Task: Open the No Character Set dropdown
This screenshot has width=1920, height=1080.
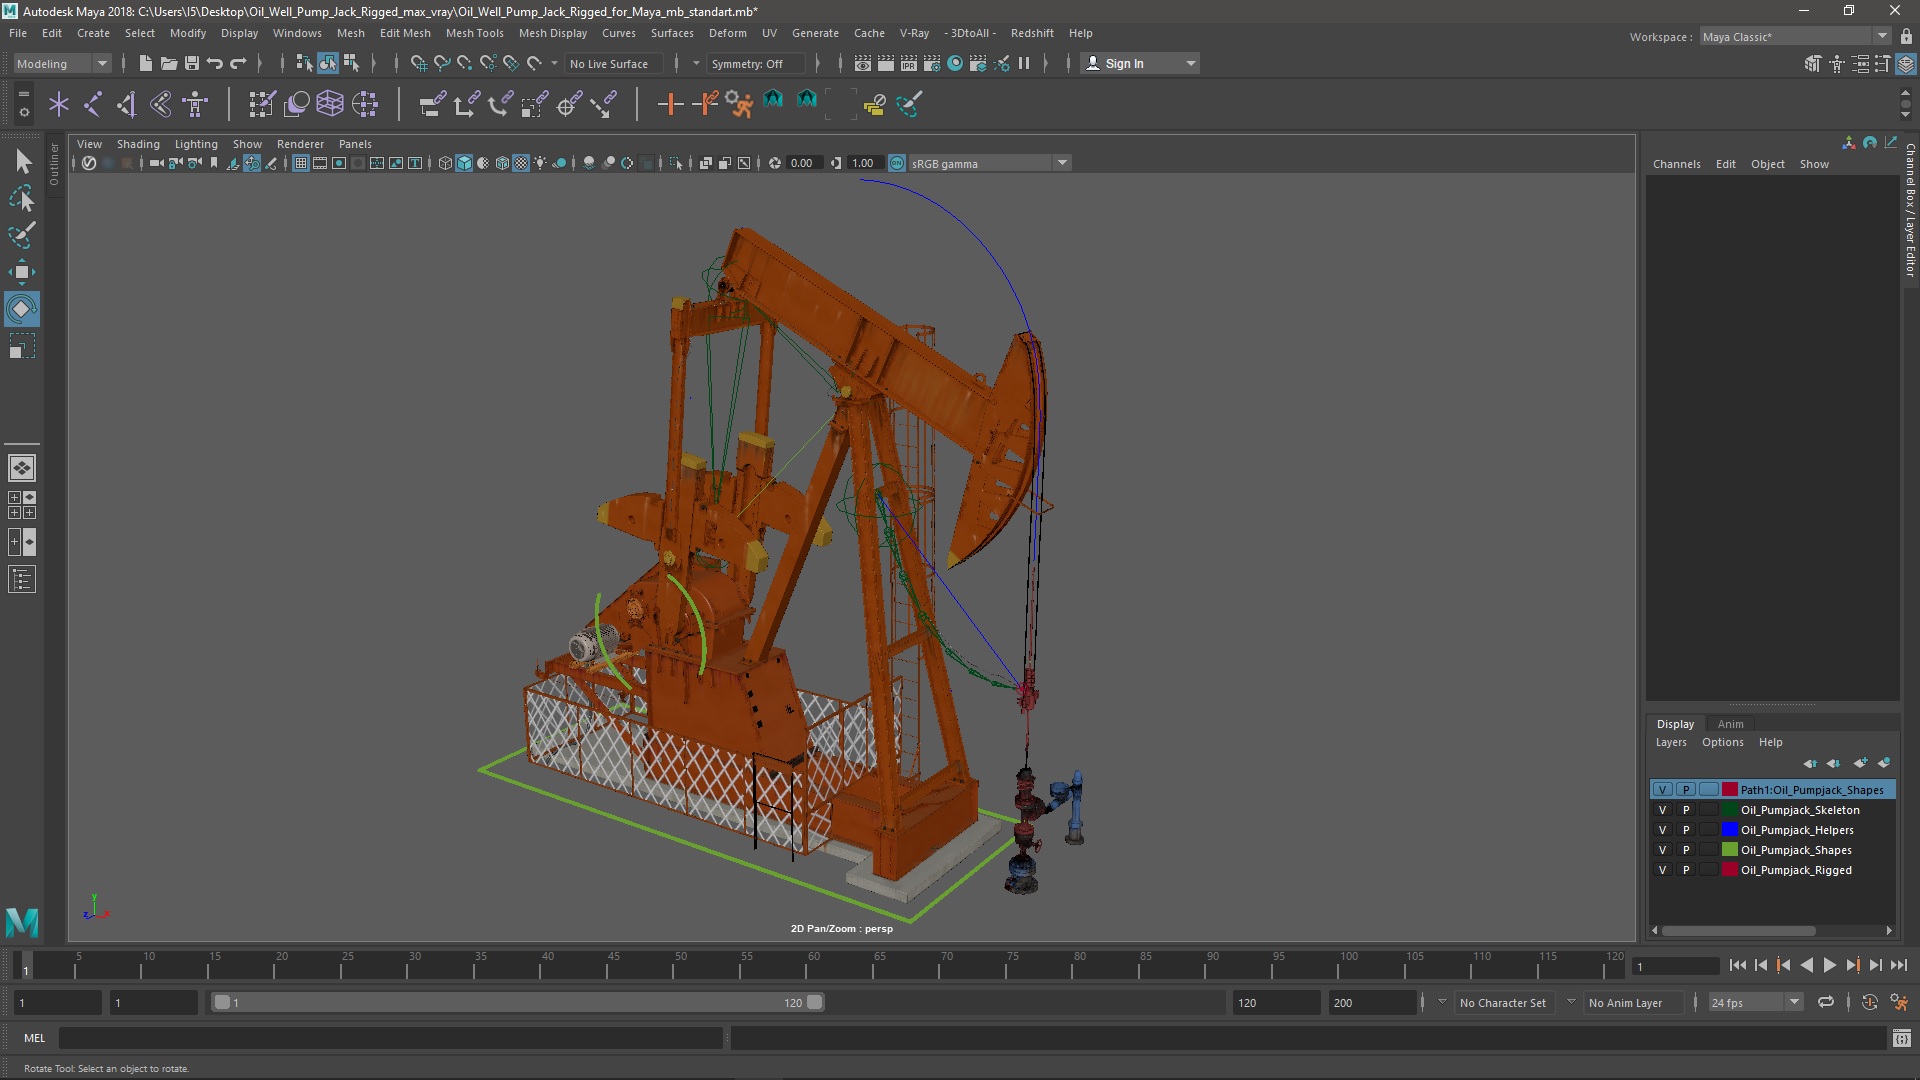Action: point(1503,1002)
